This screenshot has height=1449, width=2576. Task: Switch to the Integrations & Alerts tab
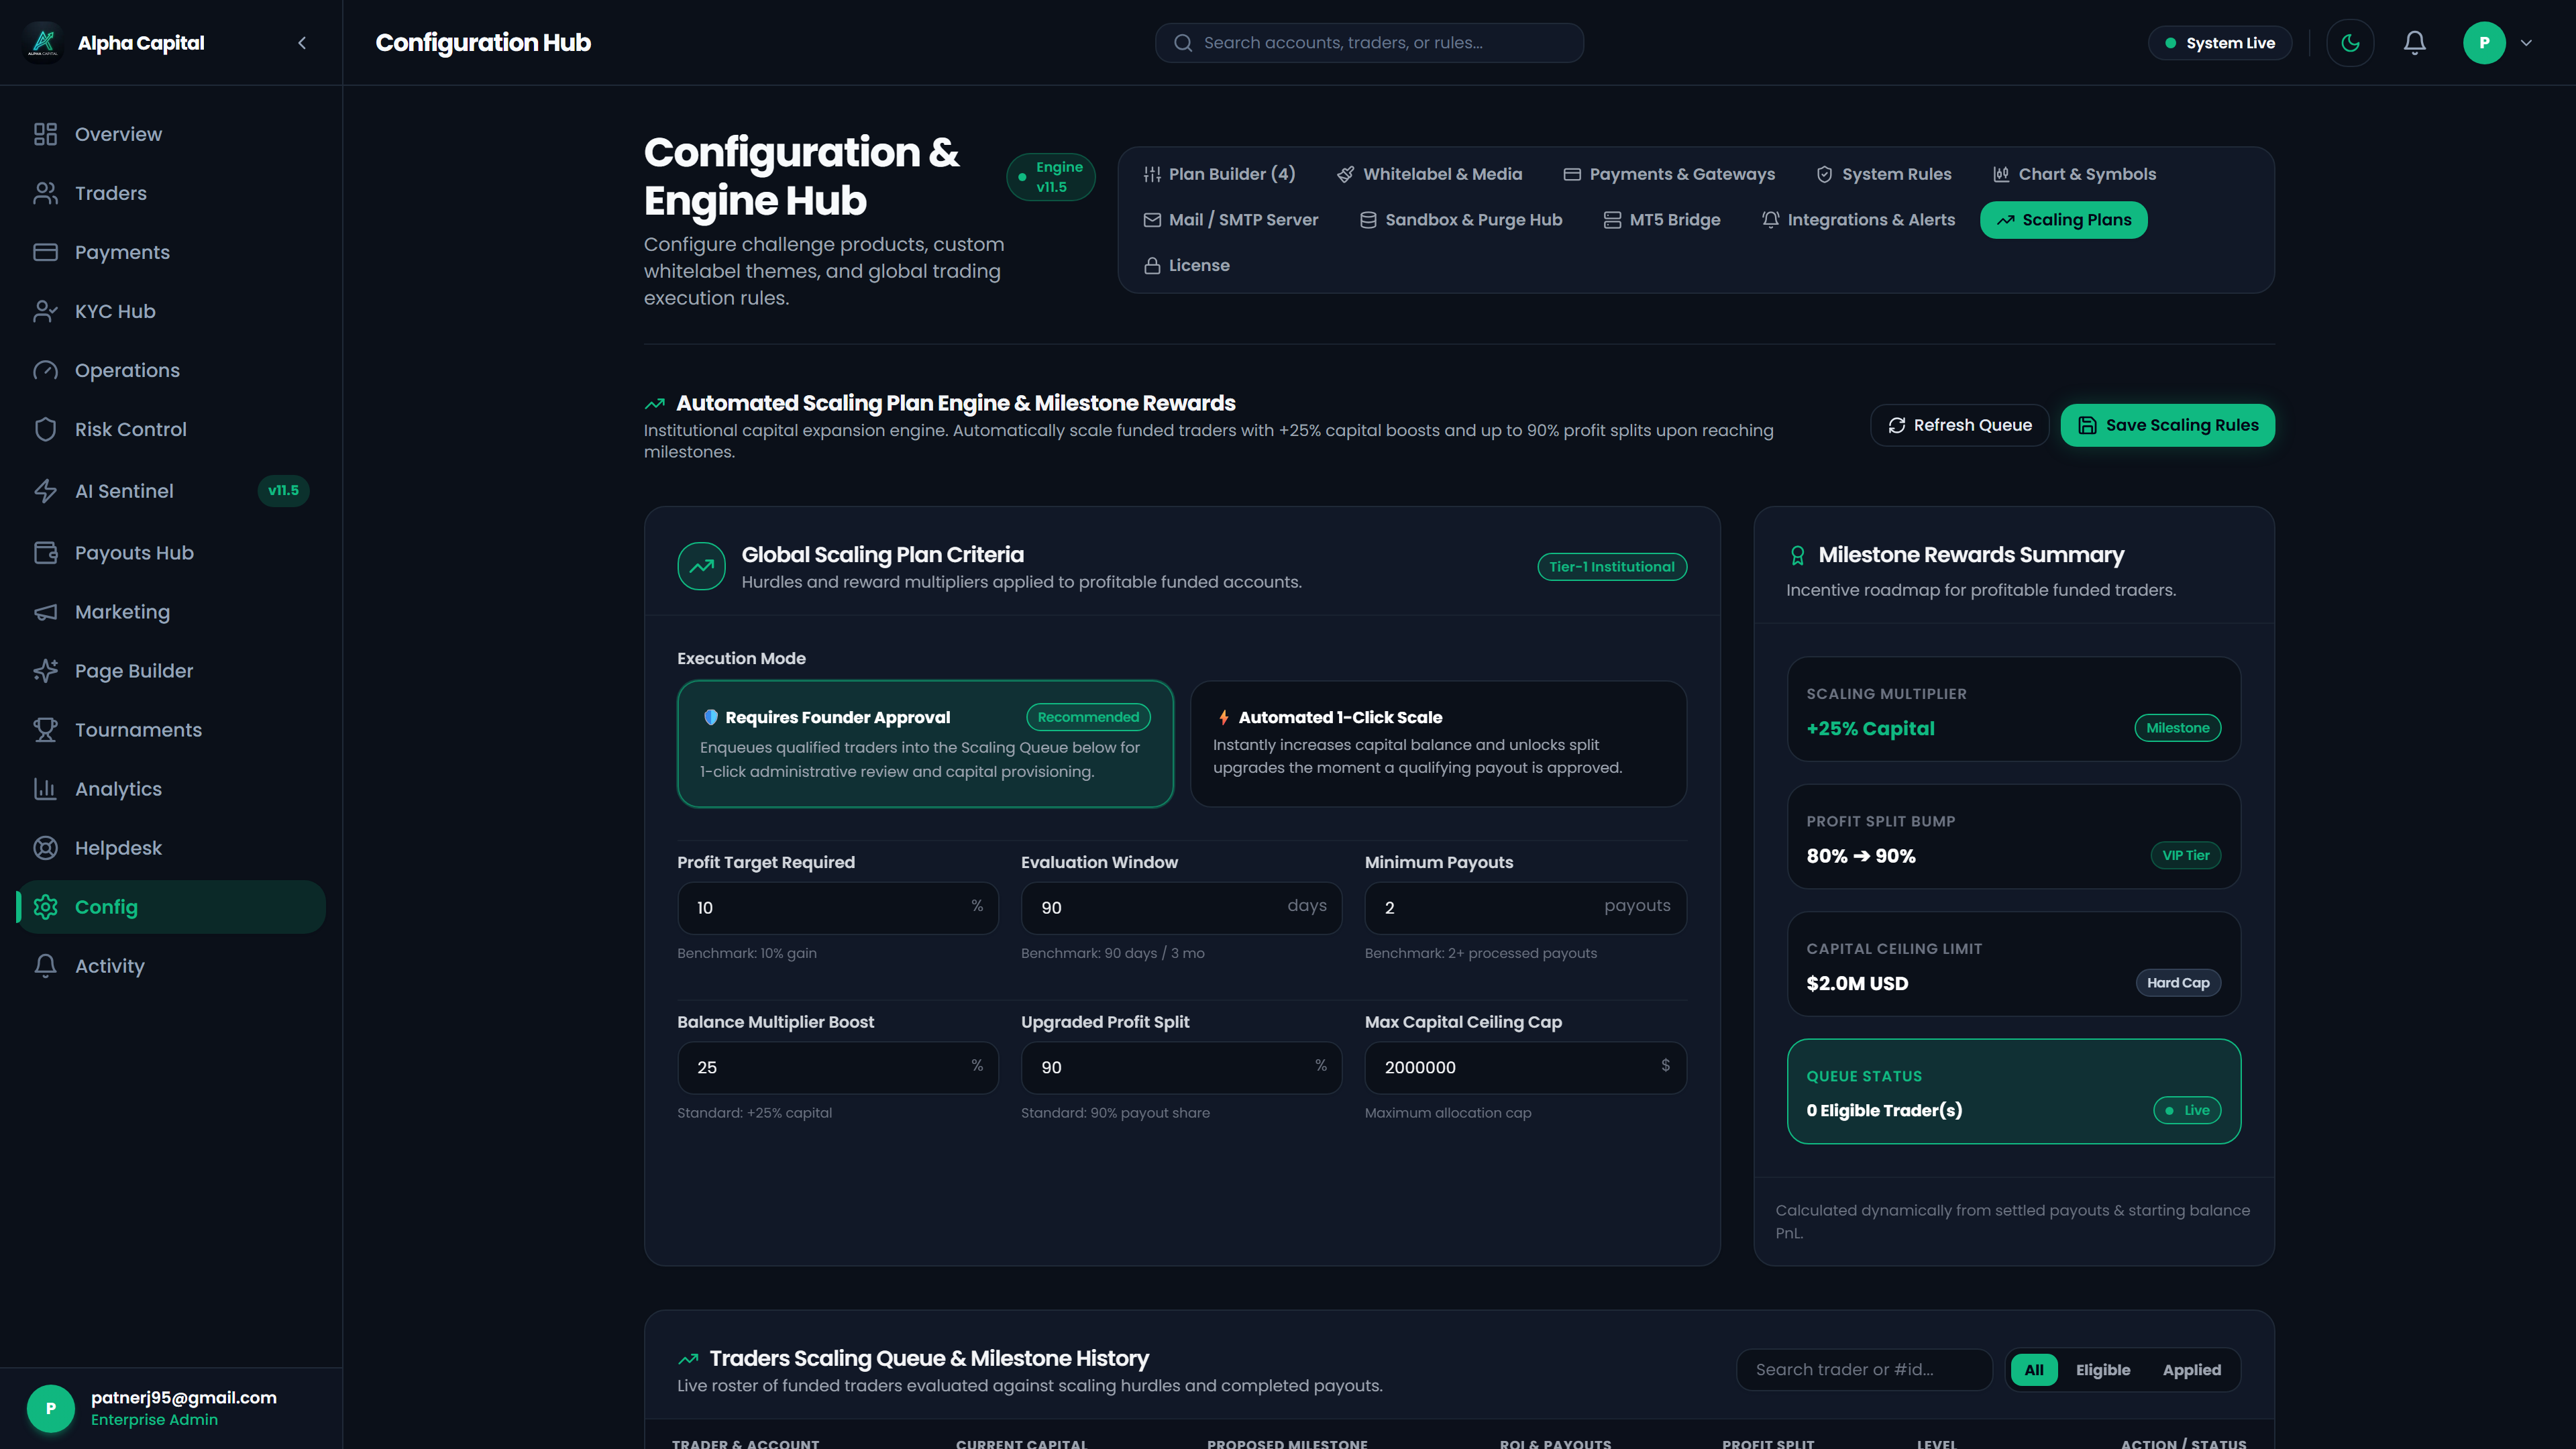(1858, 220)
